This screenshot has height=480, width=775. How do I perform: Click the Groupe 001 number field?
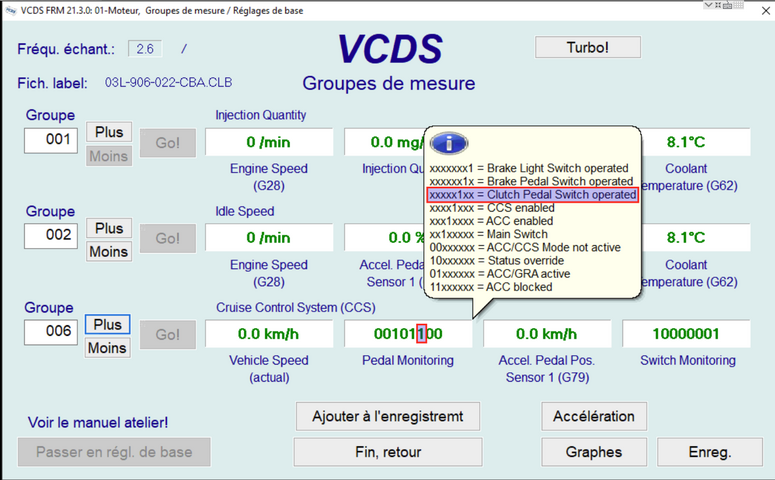click(51, 140)
